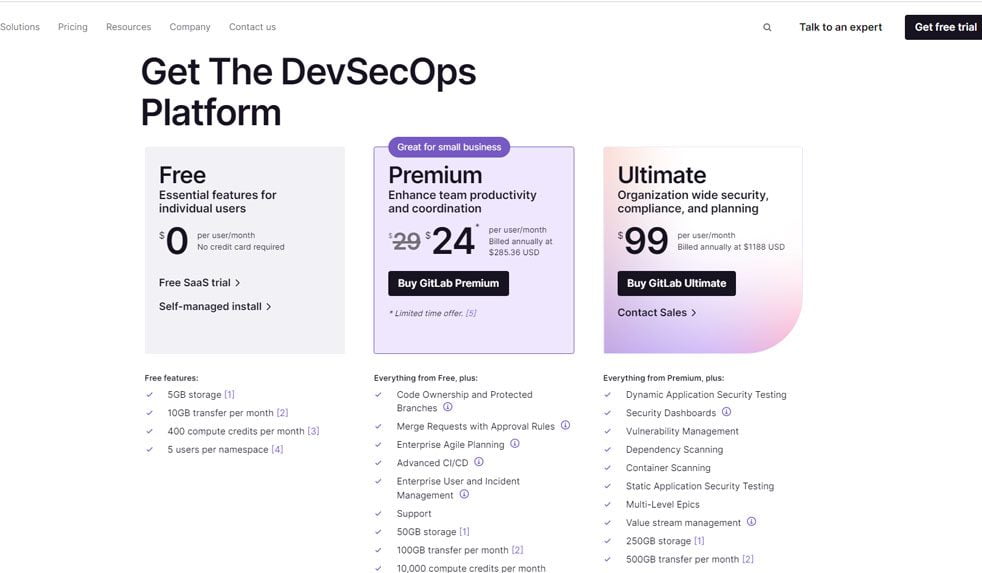982x573 pixels.
Task: Click info icon next to Dynamic Application Security Testing
Action: coord(797,394)
